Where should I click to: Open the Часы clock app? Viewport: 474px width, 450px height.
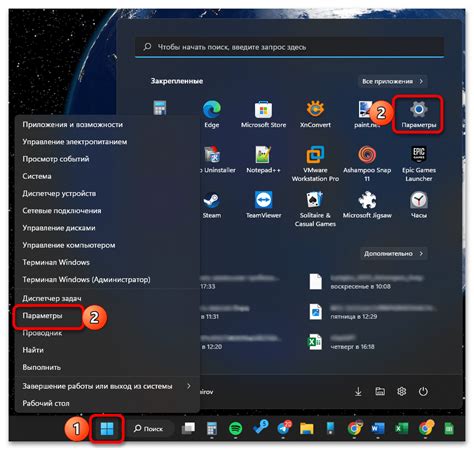tap(419, 205)
